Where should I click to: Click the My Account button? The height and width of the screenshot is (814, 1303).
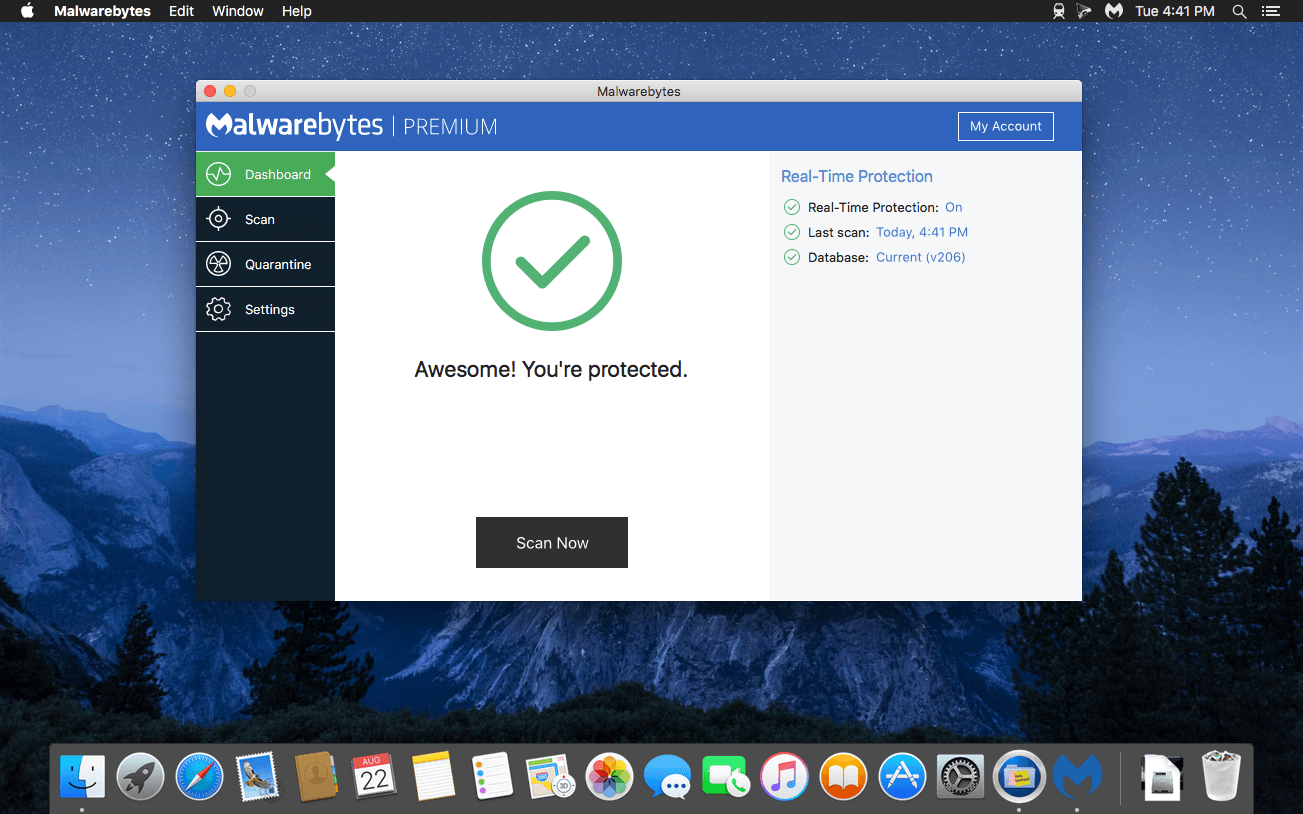coord(1005,126)
